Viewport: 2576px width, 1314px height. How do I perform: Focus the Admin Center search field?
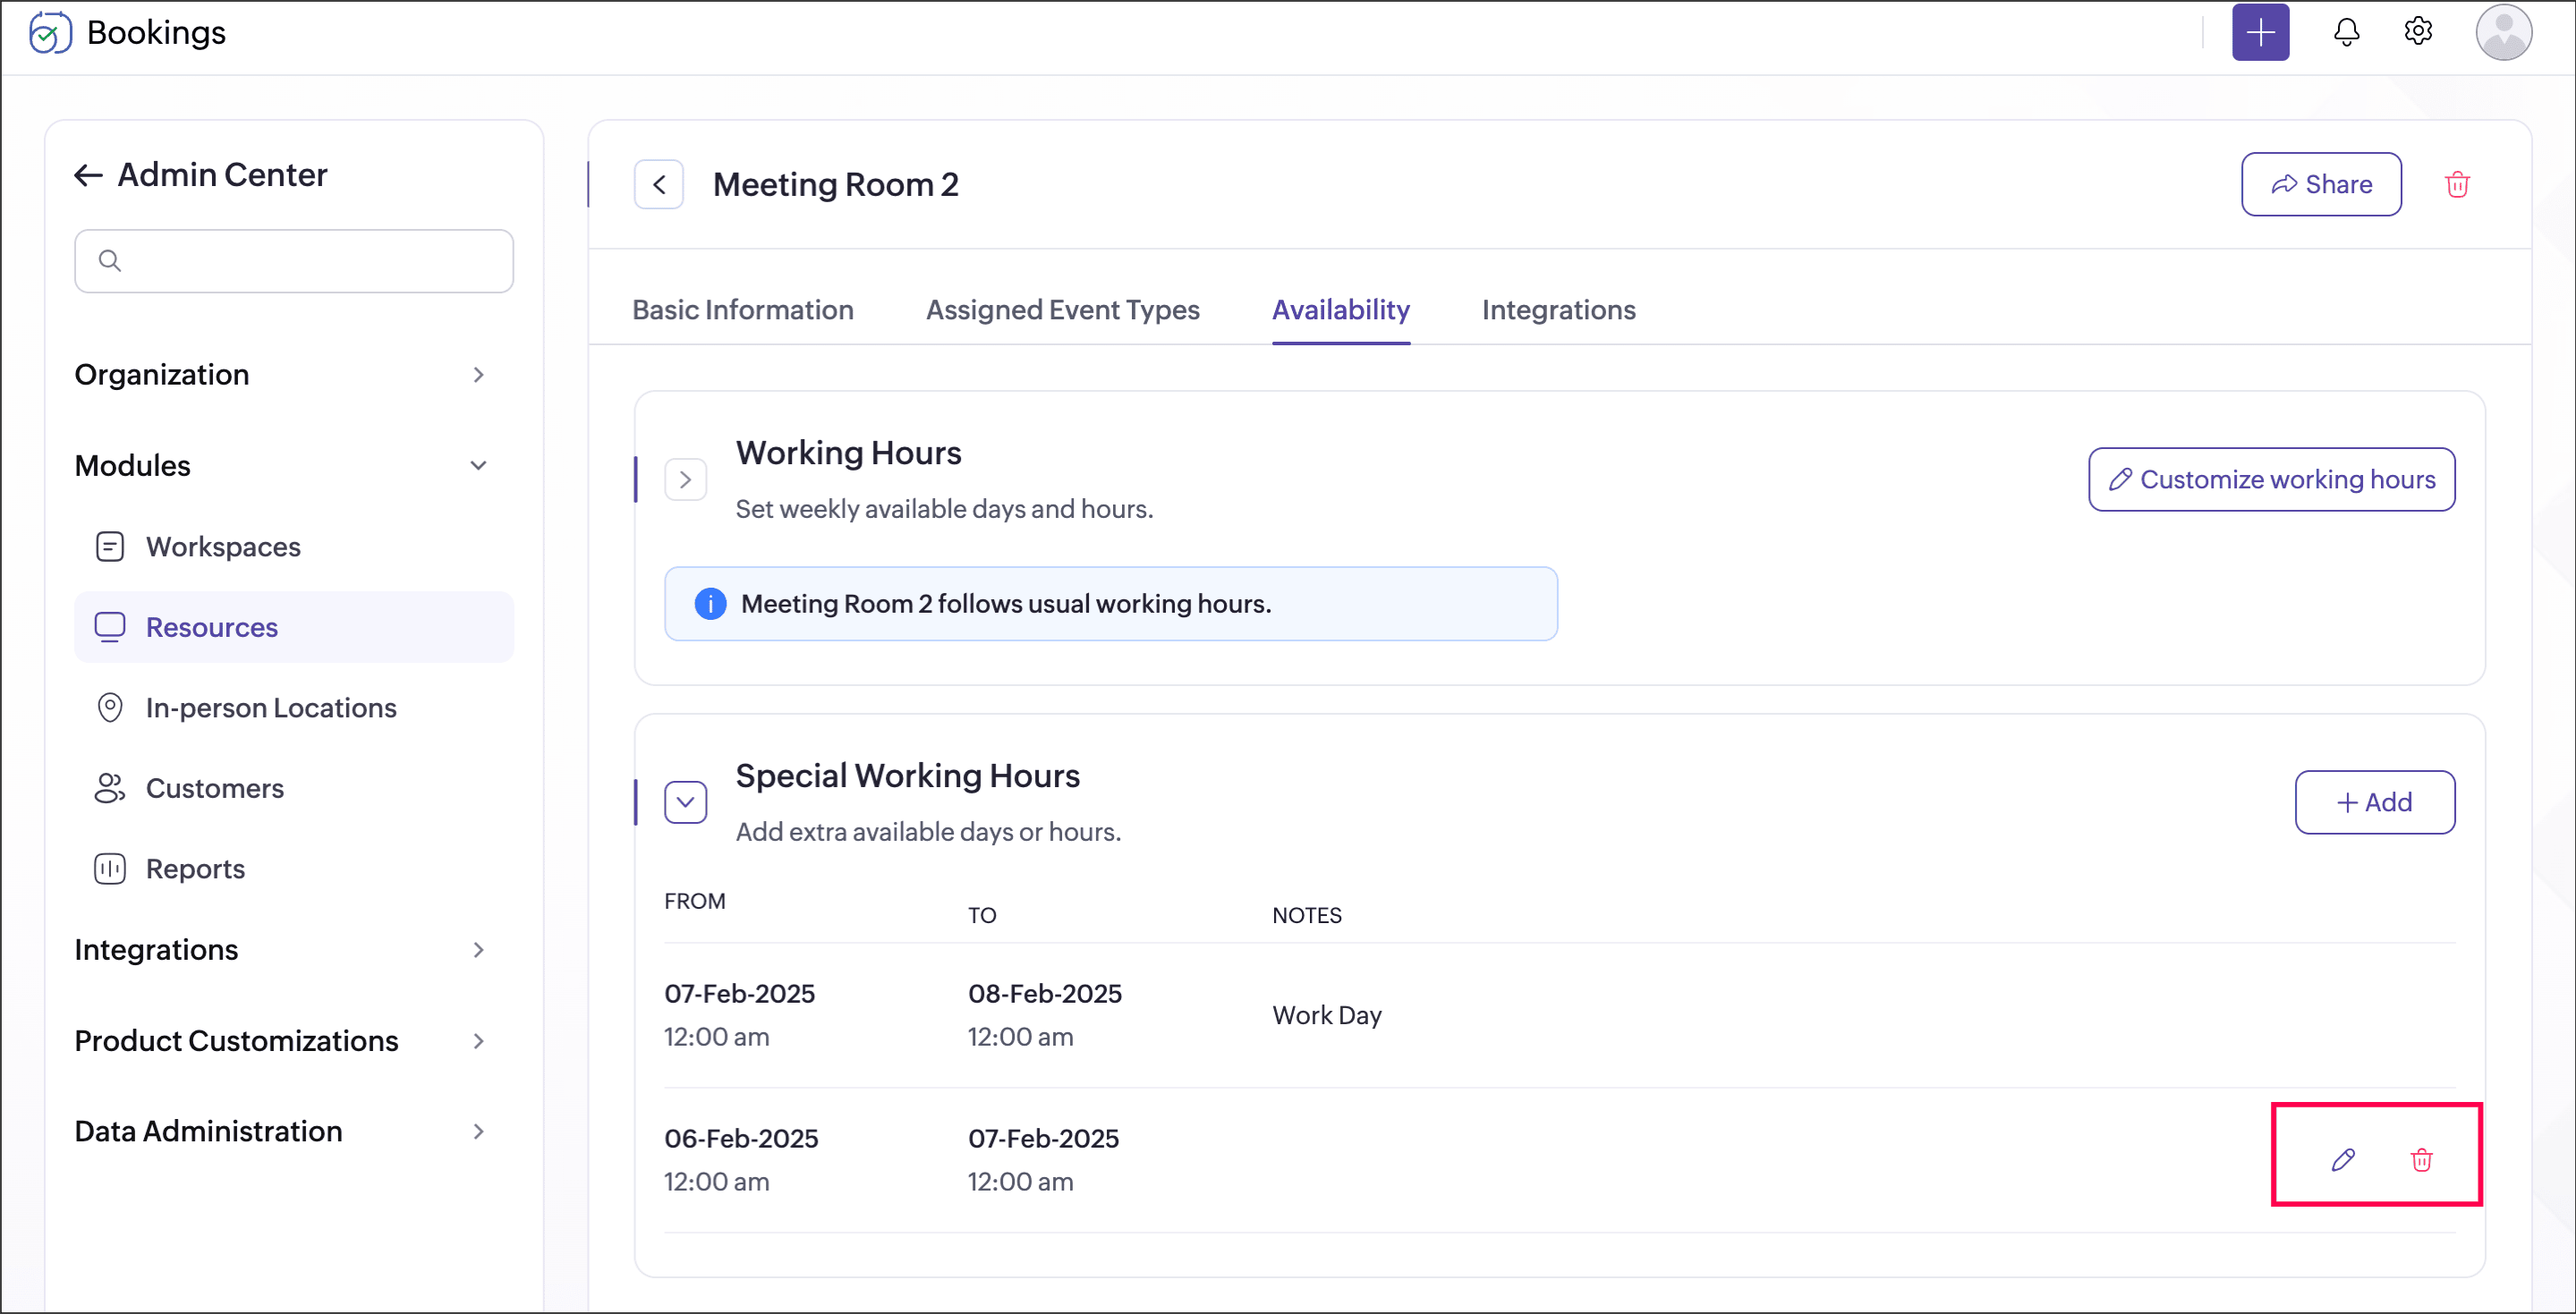point(294,261)
